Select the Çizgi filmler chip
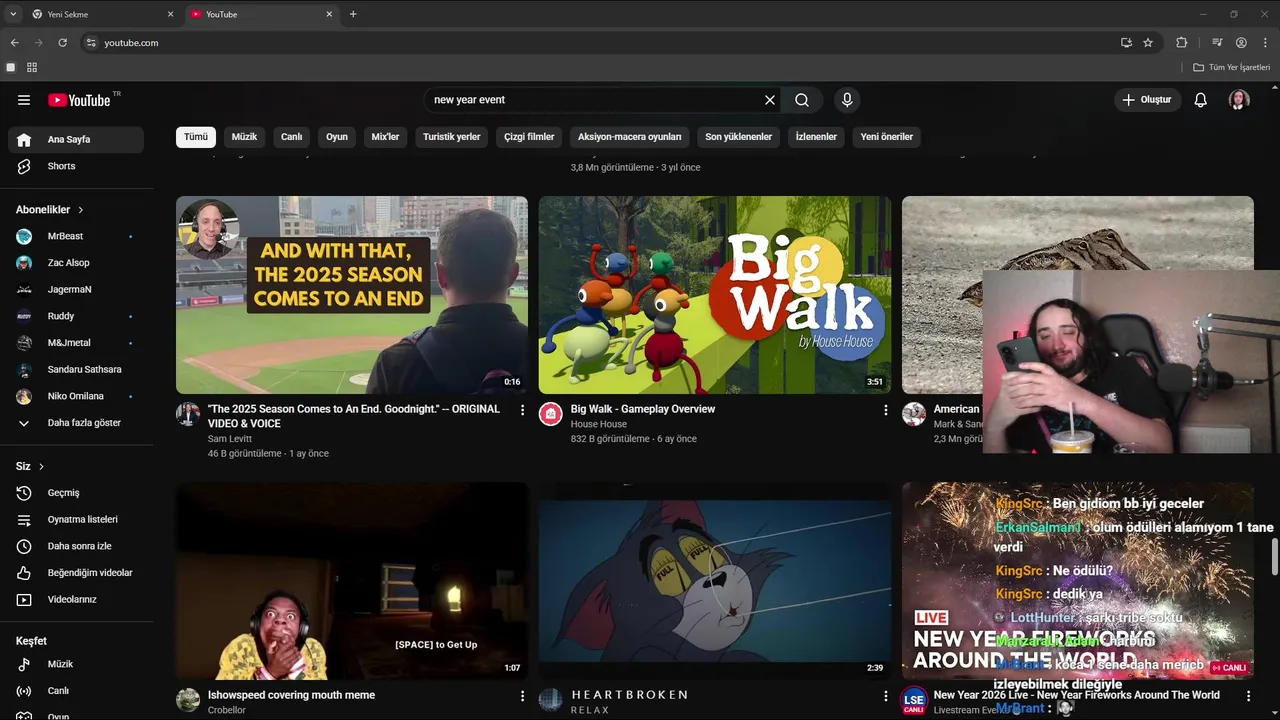Viewport: 1280px width, 720px height. pyautogui.click(x=529, y=137)
